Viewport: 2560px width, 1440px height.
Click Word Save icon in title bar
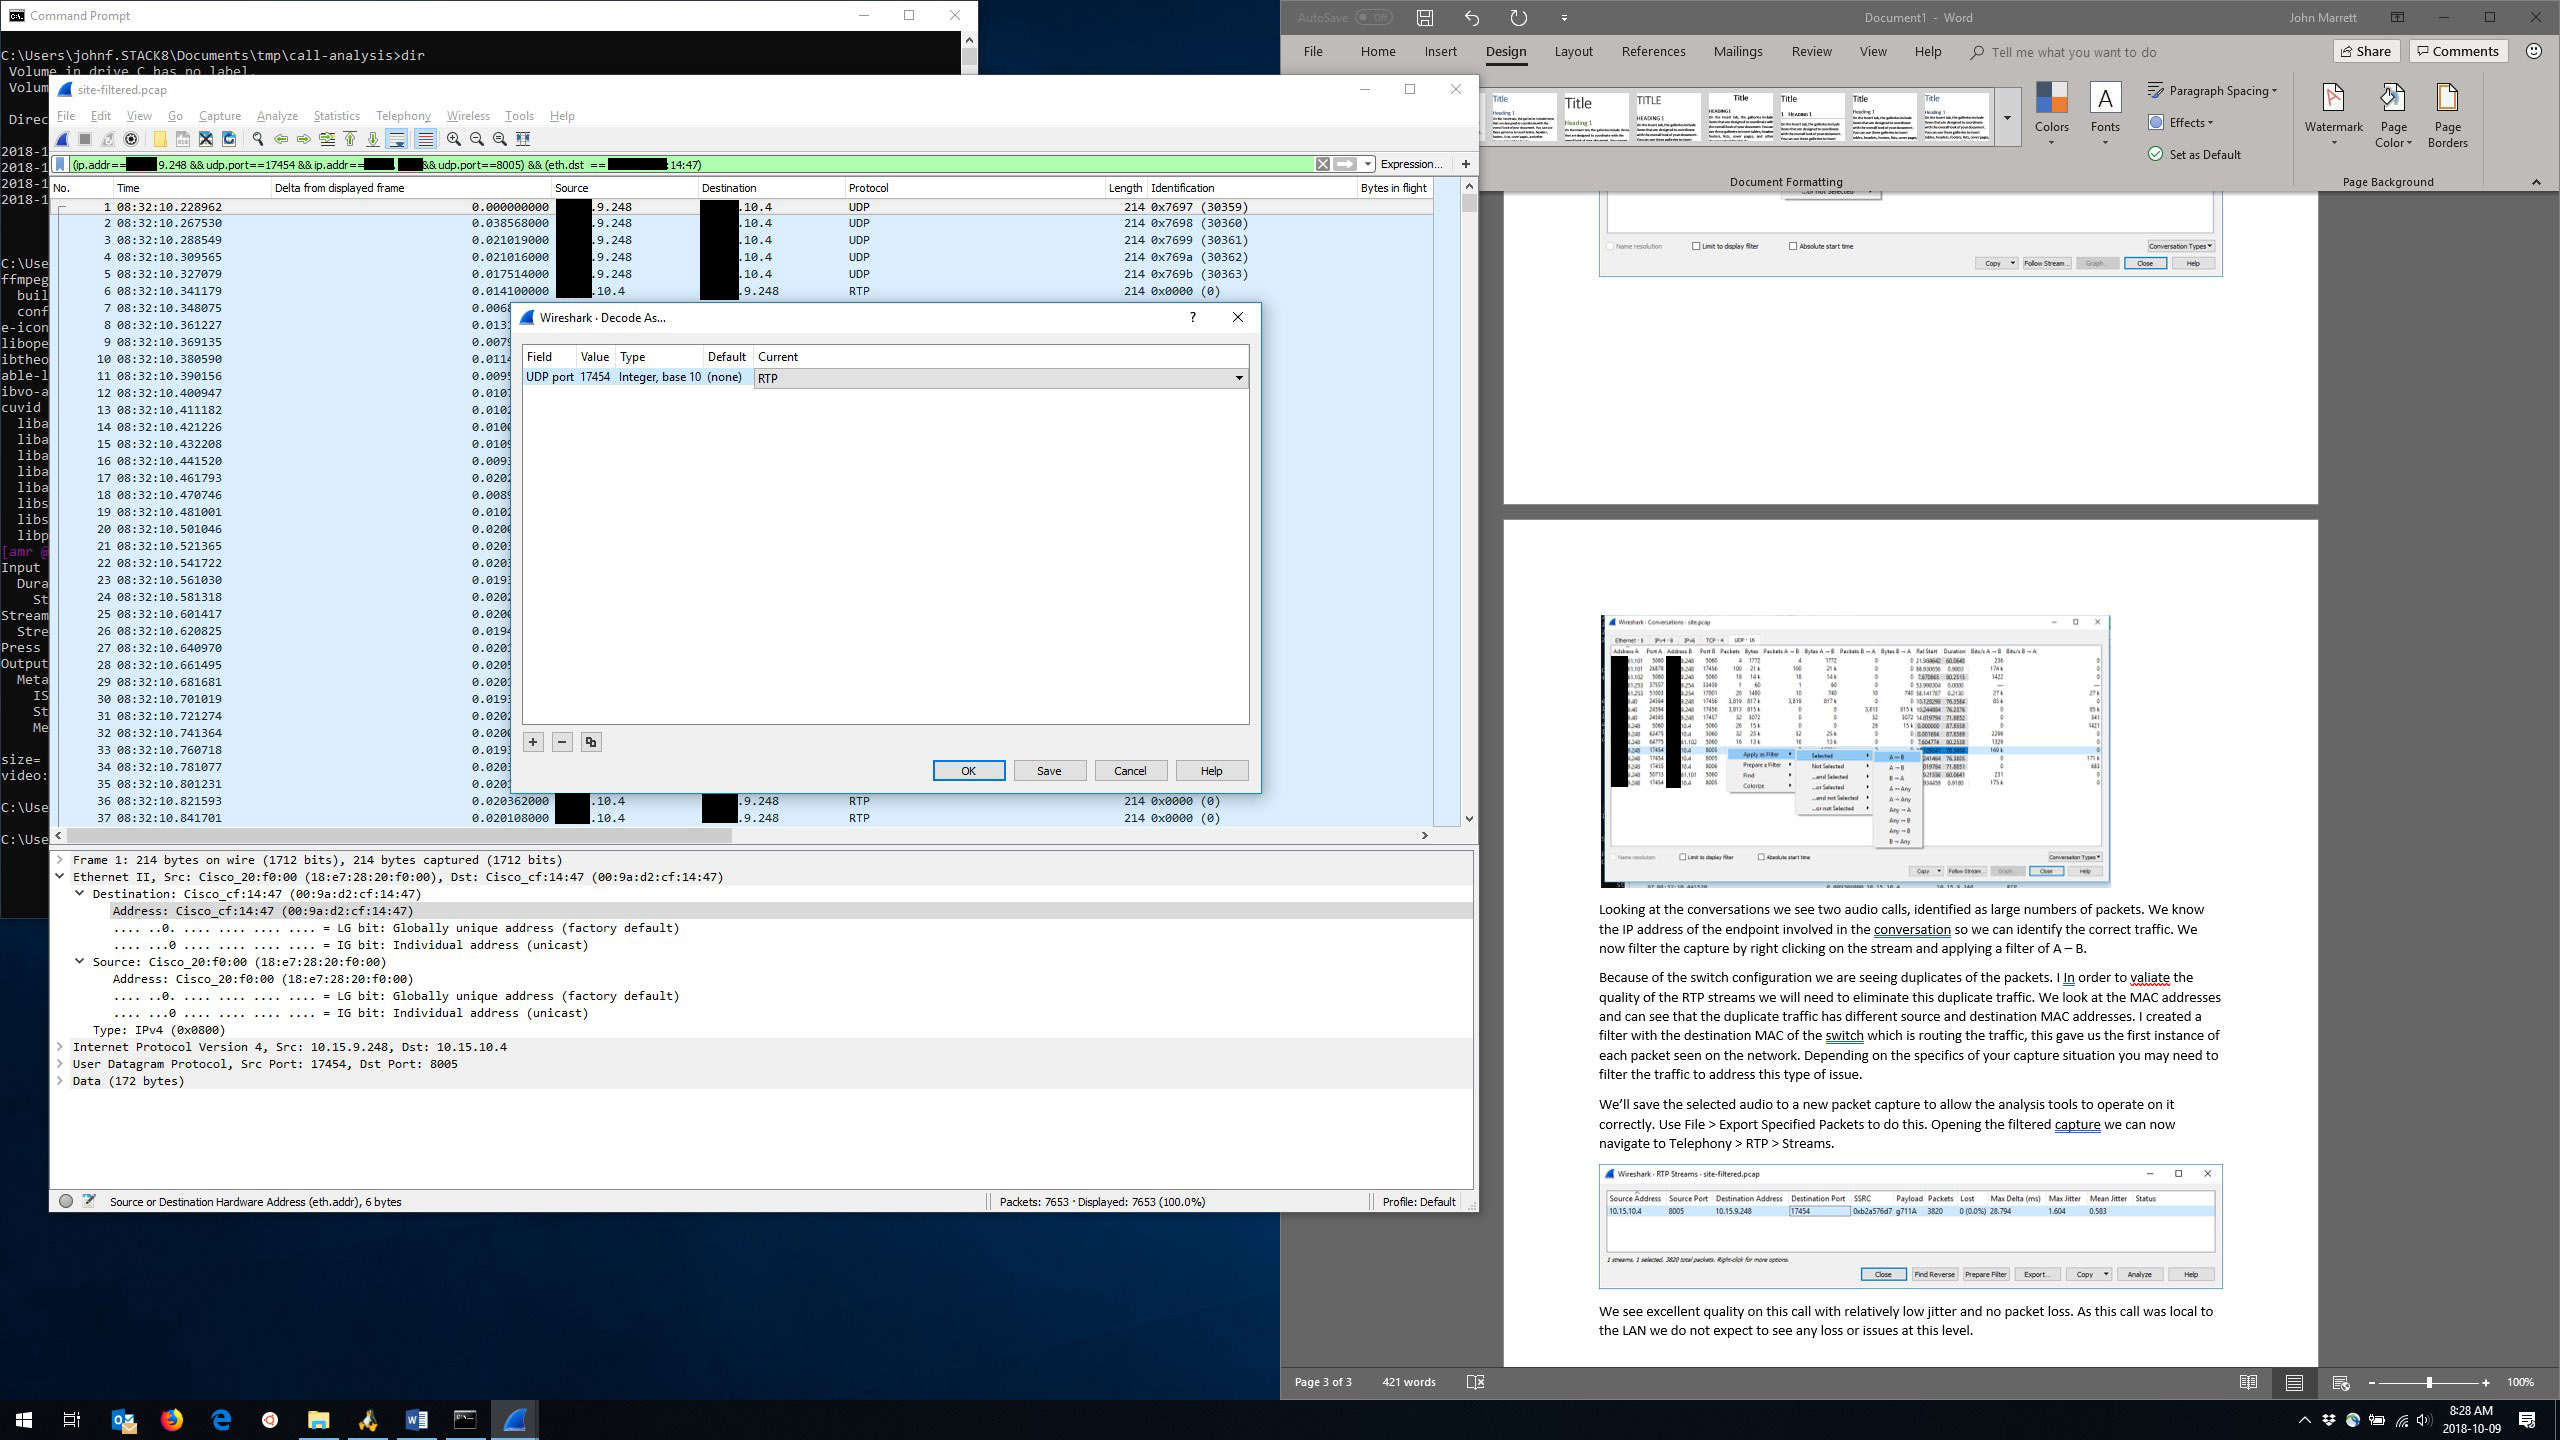pyautogui.click(x=1425, y=17)
